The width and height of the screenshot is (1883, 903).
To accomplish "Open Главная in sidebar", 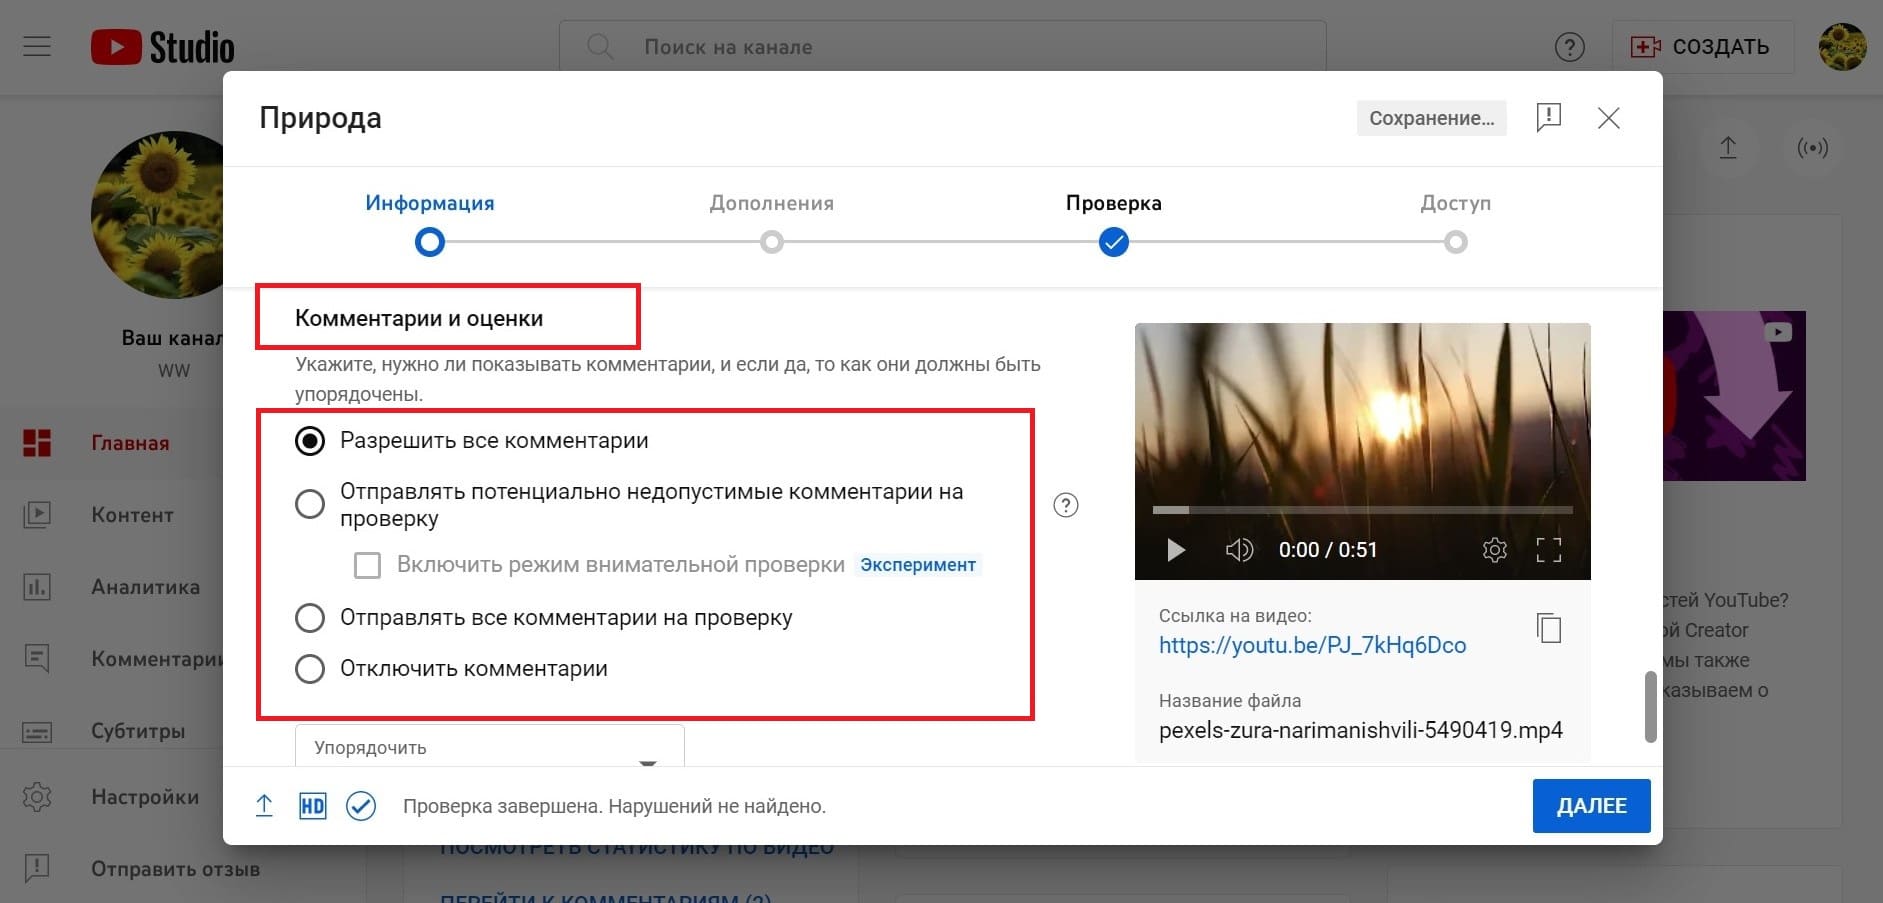I will pos(130,443).
